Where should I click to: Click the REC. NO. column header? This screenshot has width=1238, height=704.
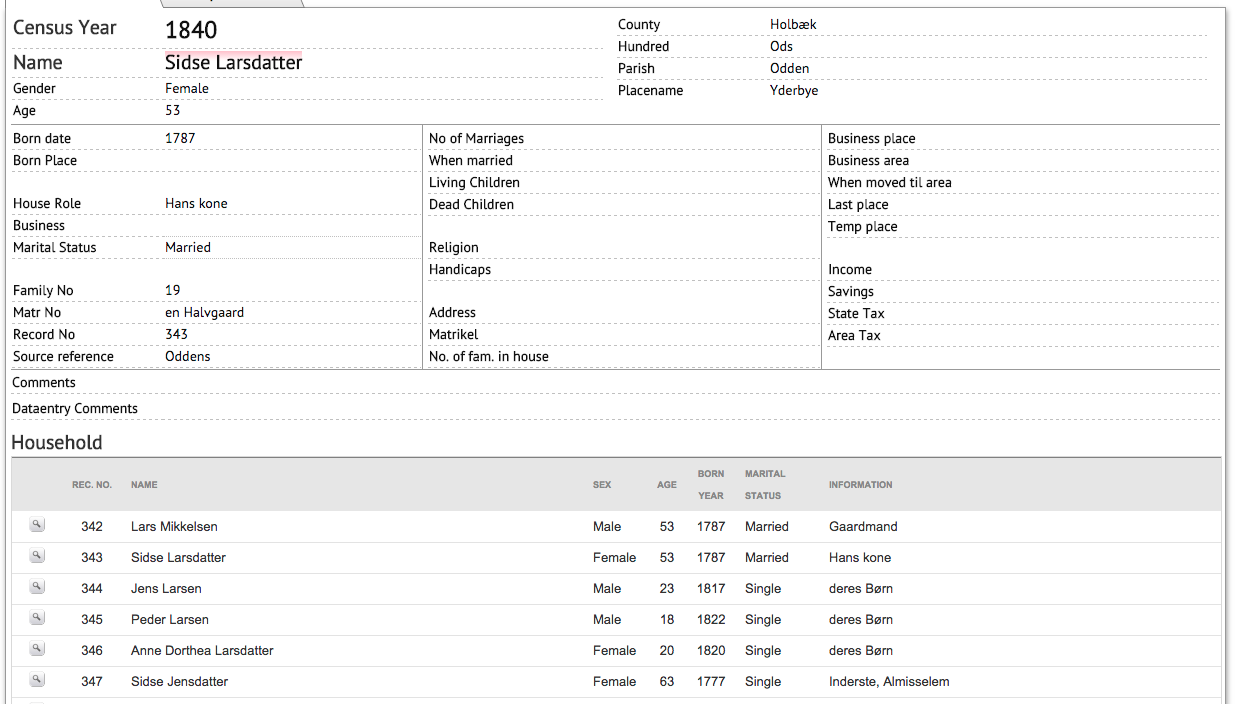click(x=92, y=485)
